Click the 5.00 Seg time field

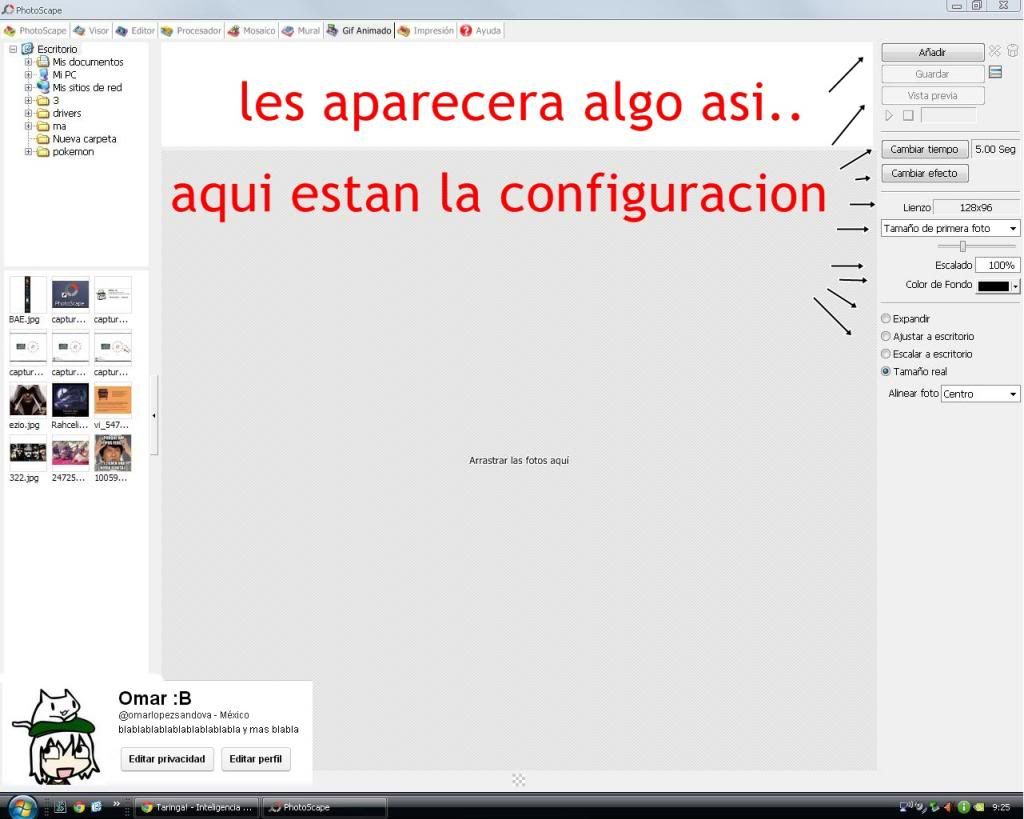(995, 149)
